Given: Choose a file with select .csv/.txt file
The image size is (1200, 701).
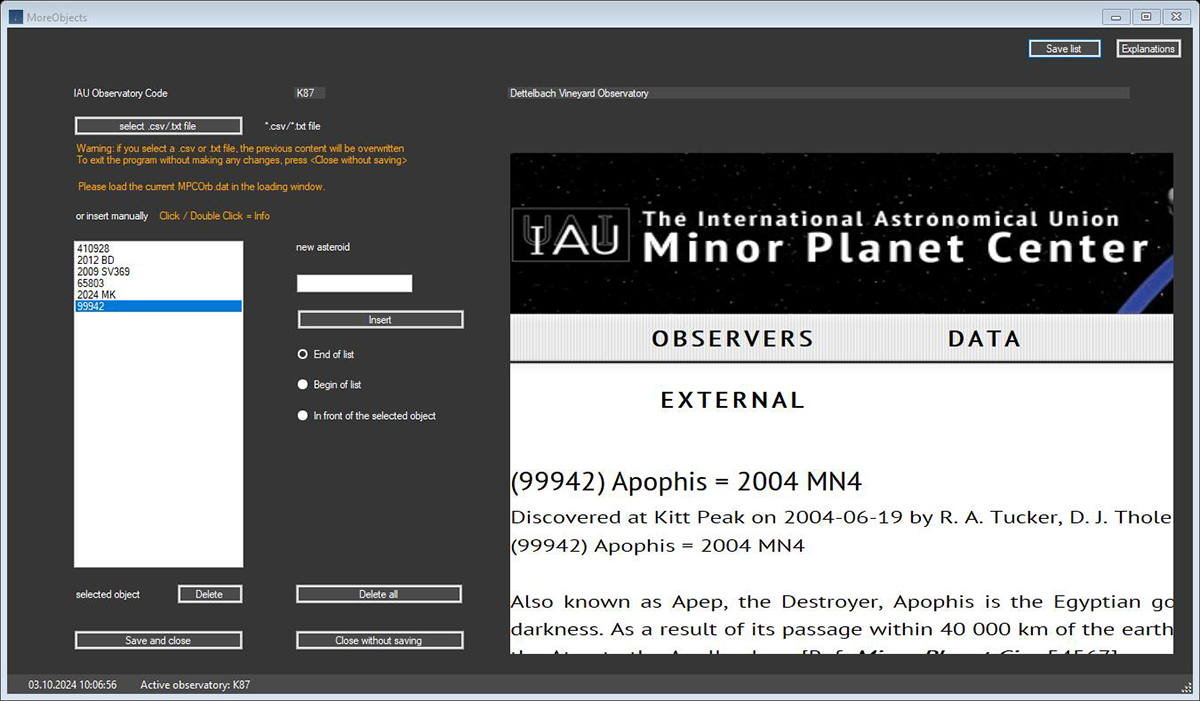Looking at the screenshot, I should click(x=158, y=126).
